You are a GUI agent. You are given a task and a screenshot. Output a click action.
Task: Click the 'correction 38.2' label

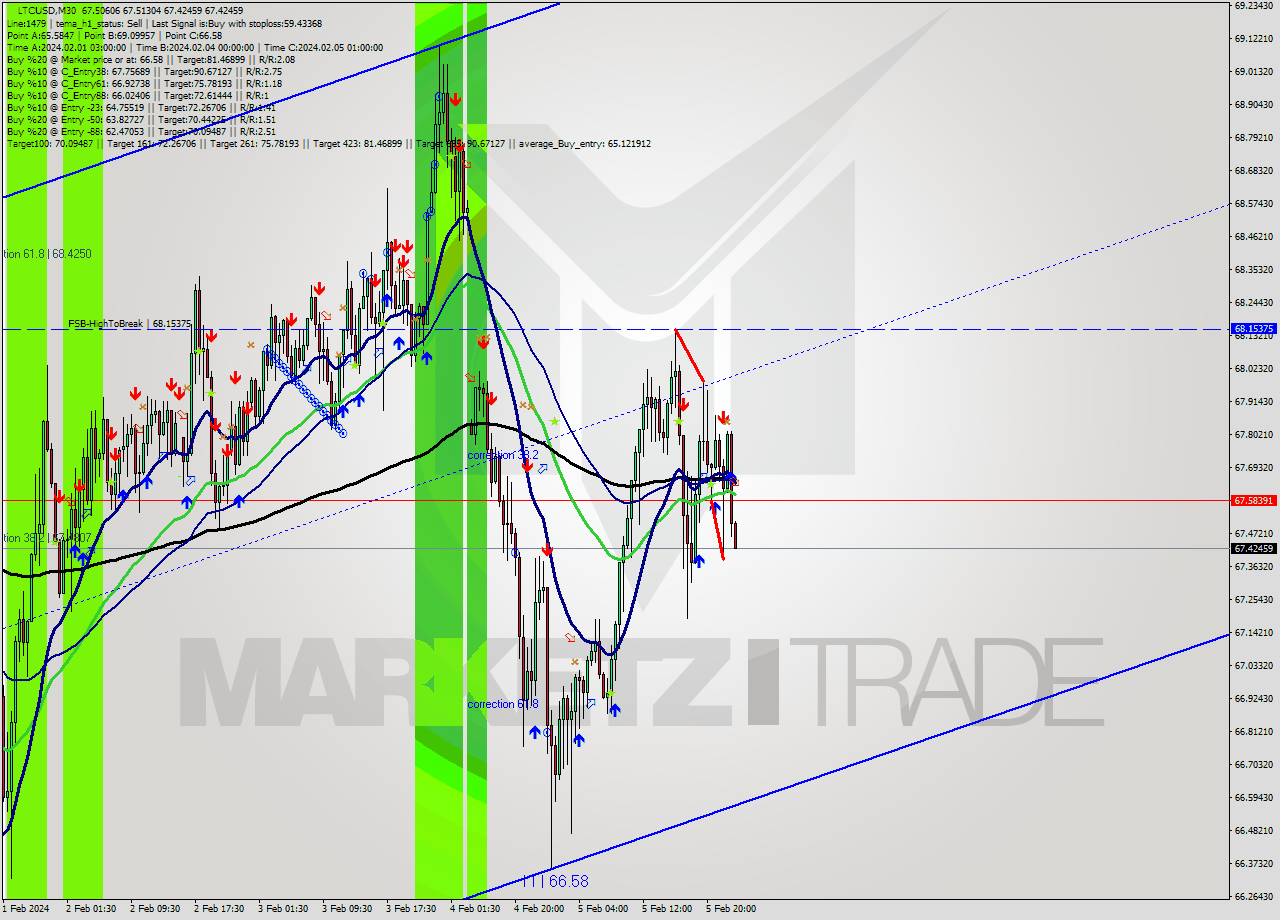[503, 455]
